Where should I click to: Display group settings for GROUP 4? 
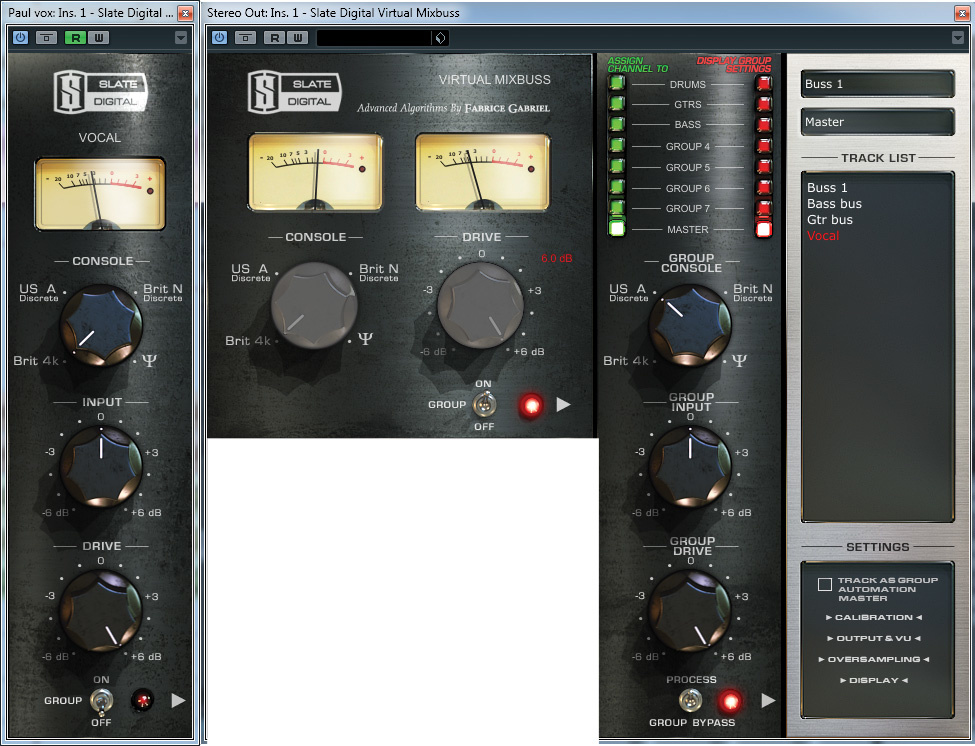(764, 146)
